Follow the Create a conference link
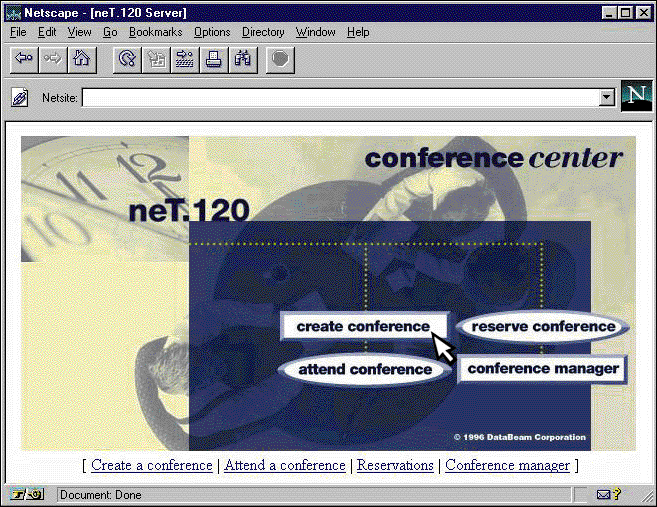 tap(152, 465)
